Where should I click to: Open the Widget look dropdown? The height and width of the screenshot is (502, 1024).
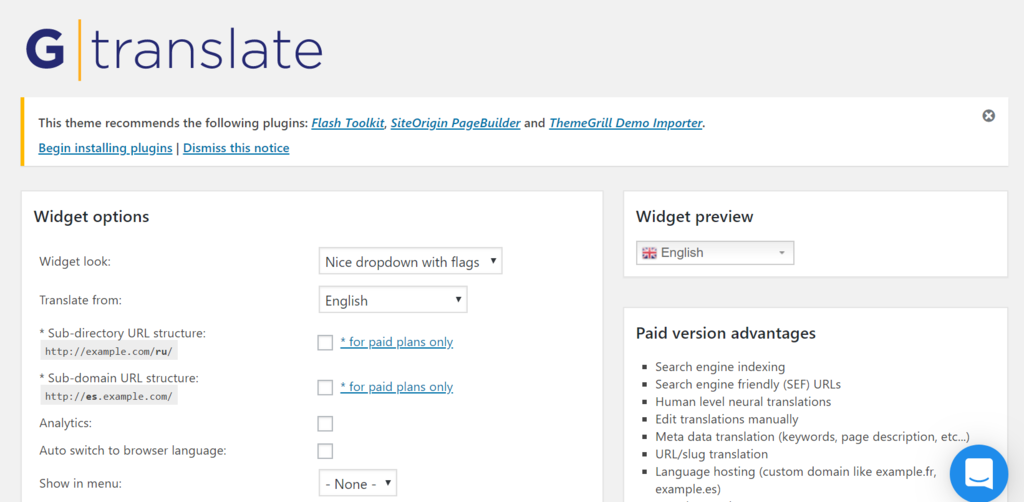[410, 262]
